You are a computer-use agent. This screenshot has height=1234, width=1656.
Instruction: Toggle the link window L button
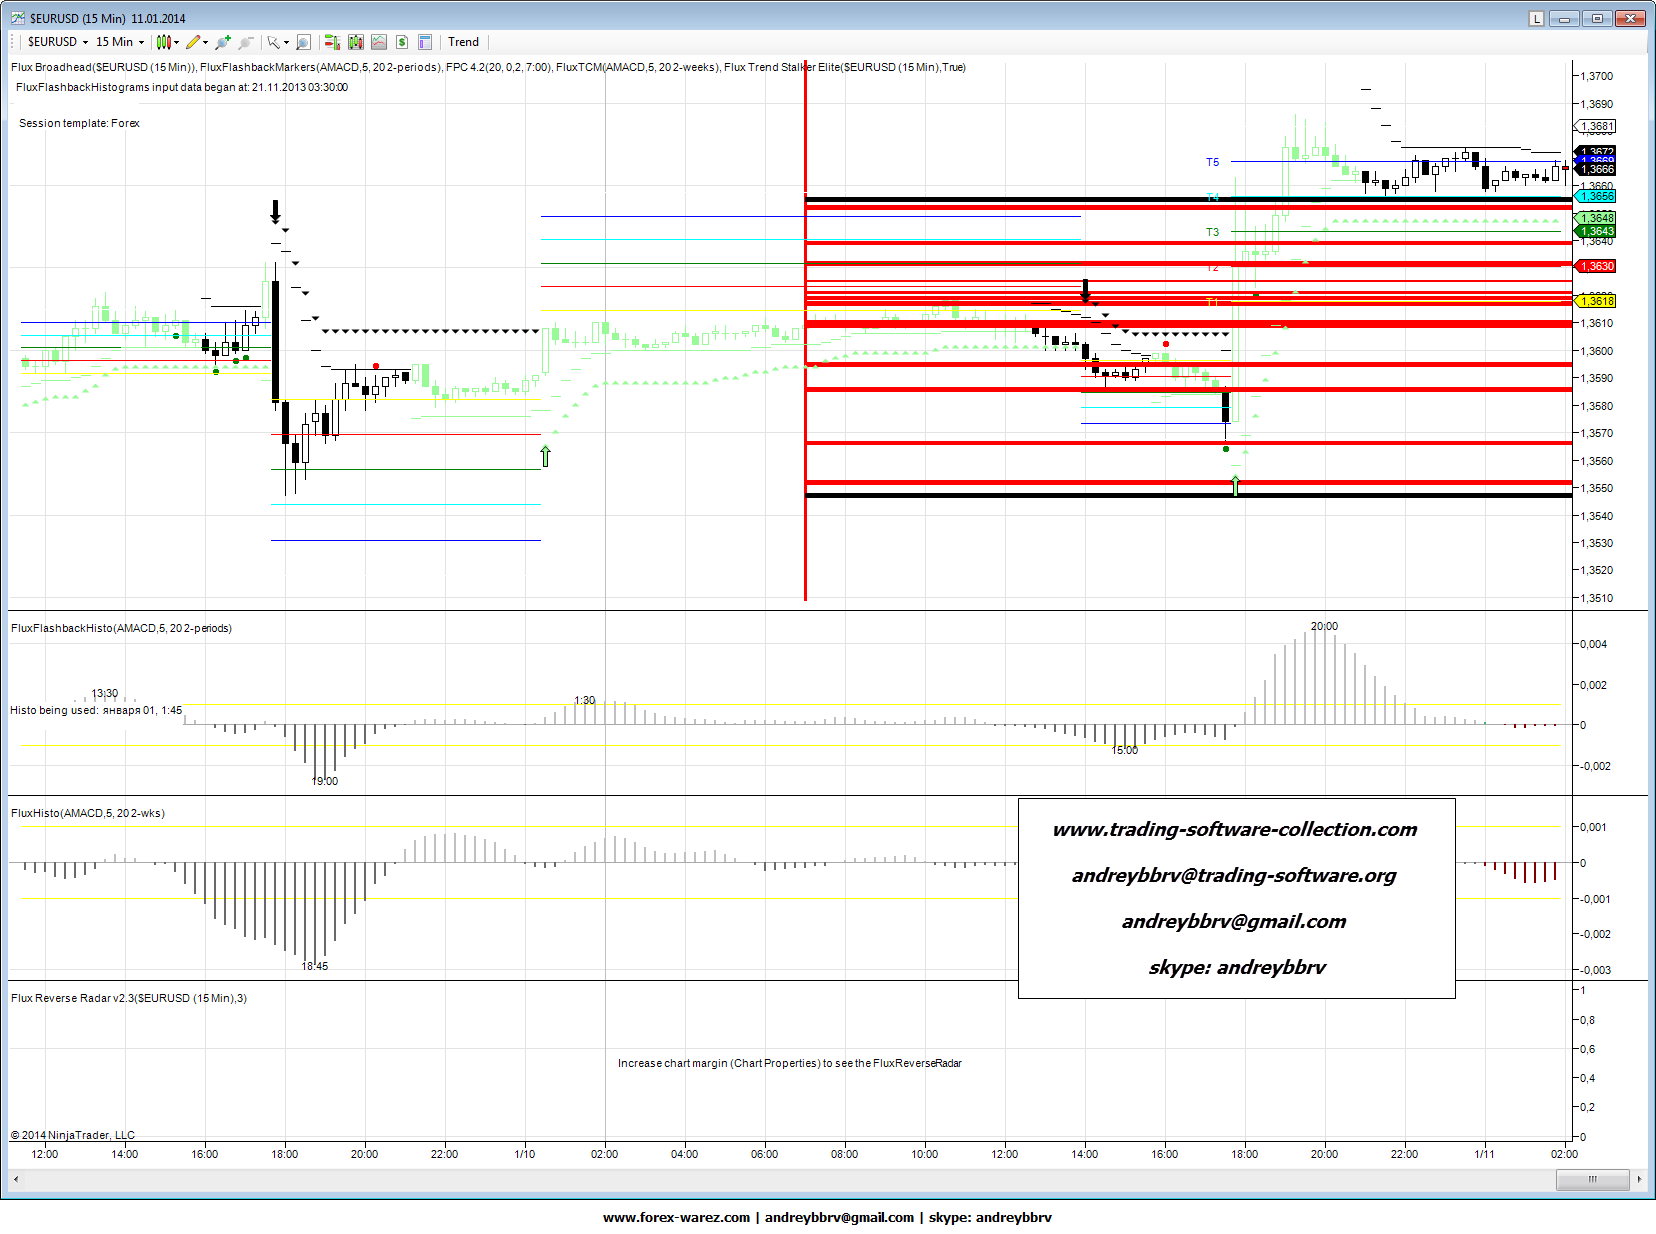tap(1536, 18)
